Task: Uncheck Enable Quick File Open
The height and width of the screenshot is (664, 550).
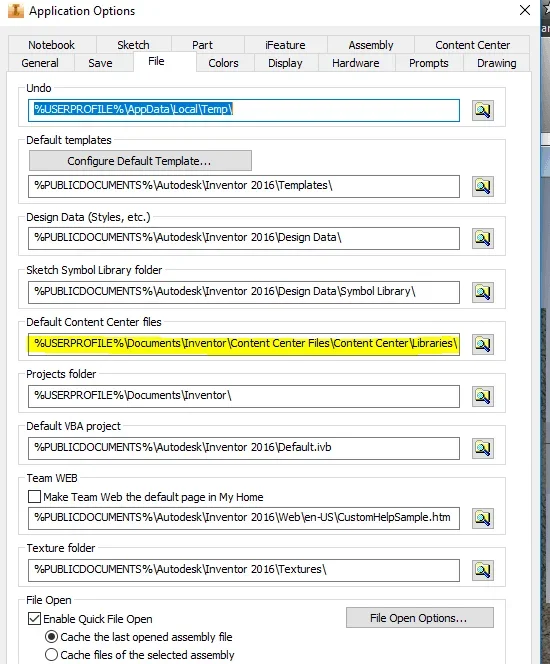Action: (x=34, y=619)
